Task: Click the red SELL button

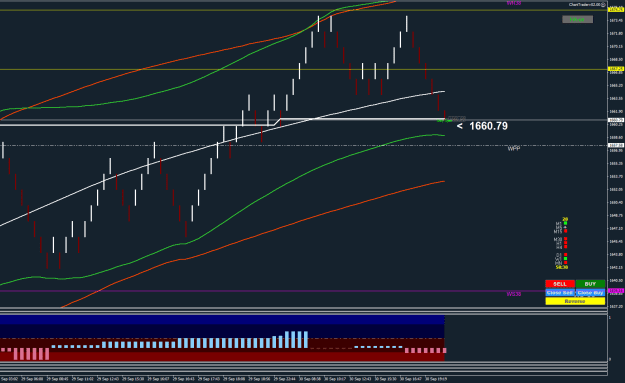Action: pos(560,284)
